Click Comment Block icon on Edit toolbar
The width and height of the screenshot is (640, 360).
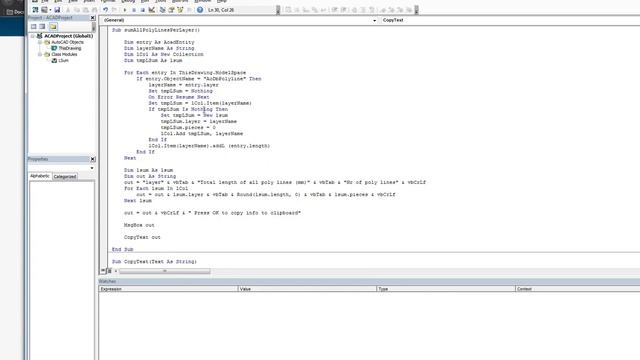[x=363, y=10]
